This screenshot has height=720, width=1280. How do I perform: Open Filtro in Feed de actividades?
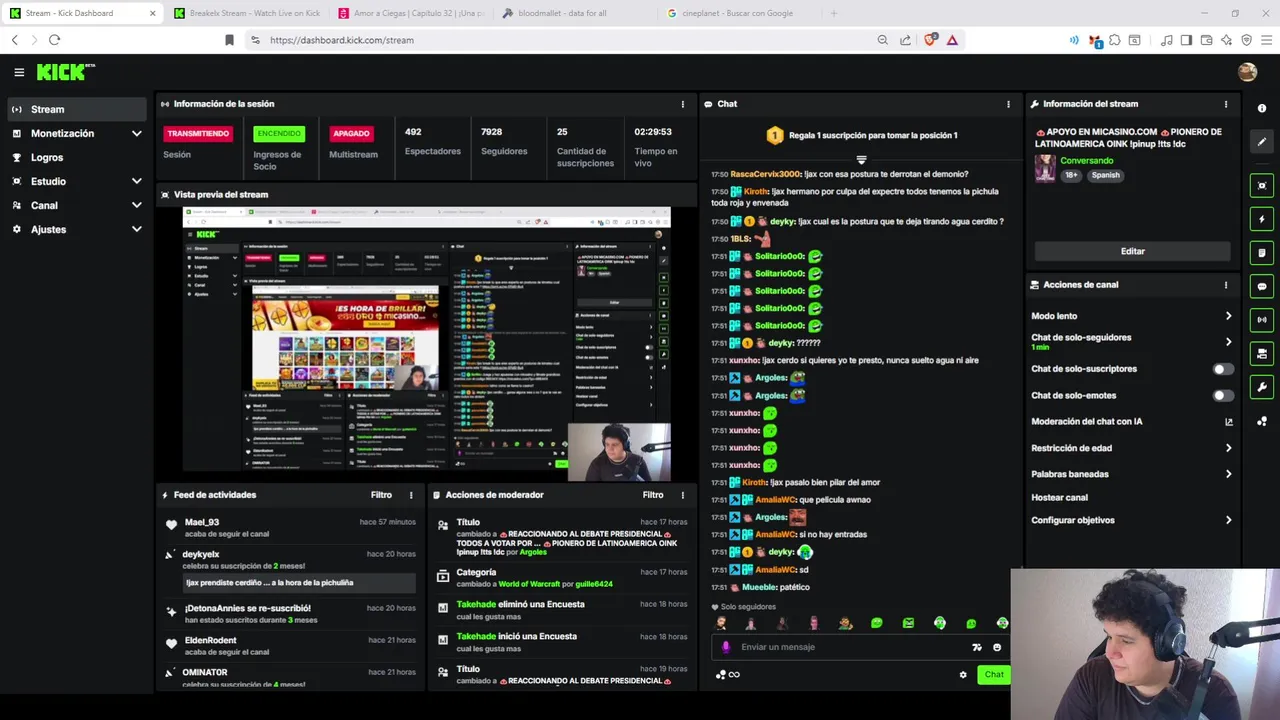tap(381, 495)
